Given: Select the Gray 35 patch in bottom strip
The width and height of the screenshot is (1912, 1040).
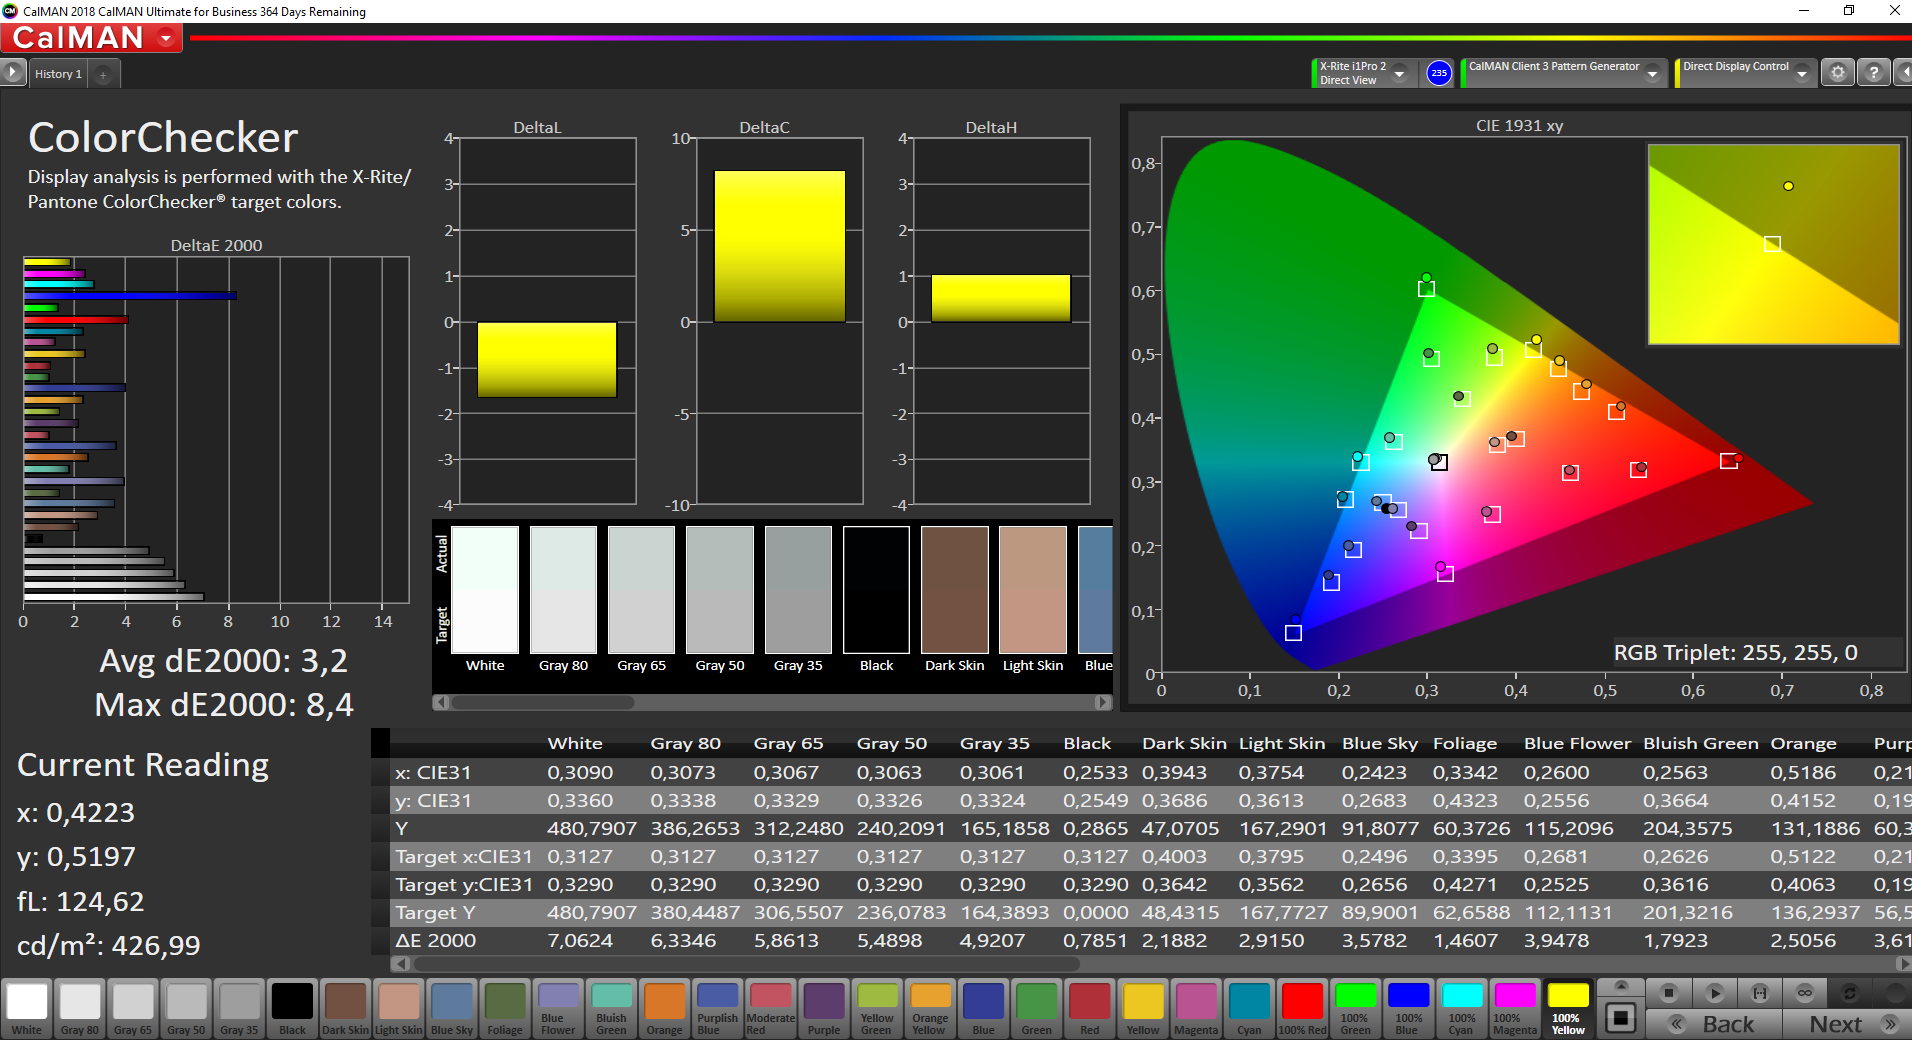Looking at the screenshot, I should click(239, 1008).
